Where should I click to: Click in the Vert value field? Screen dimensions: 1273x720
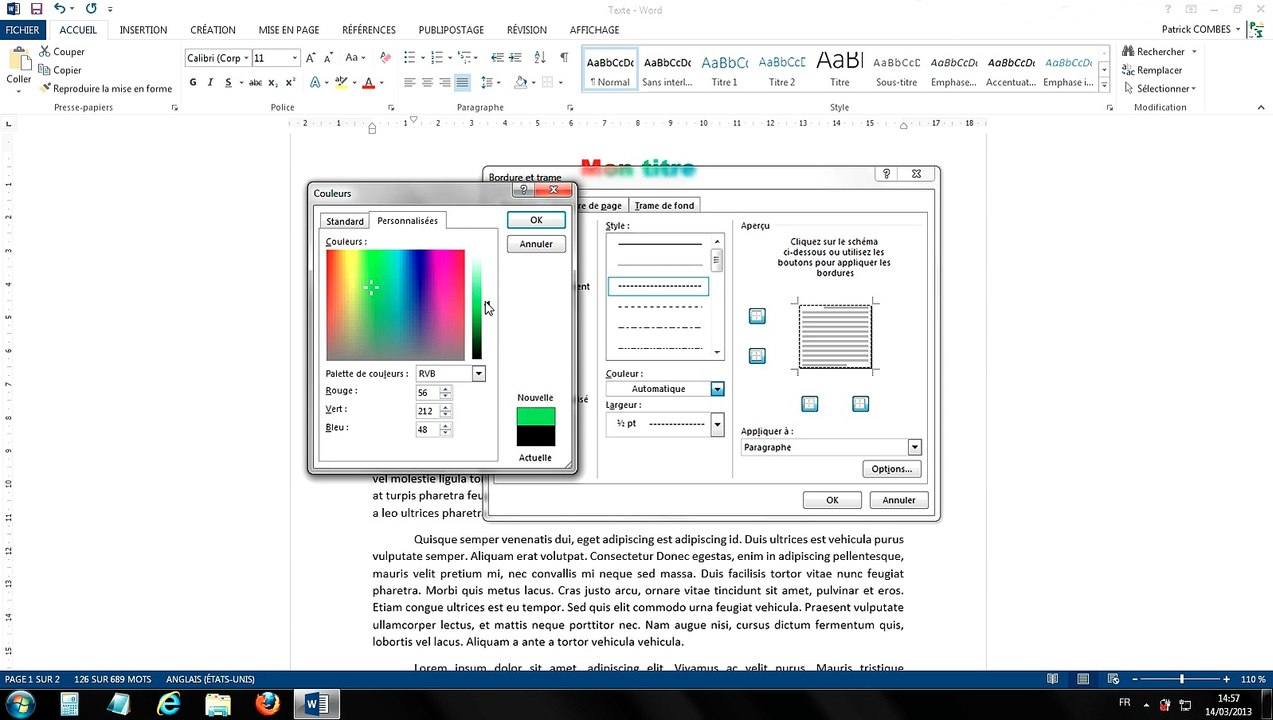click(x=427, y=411)
